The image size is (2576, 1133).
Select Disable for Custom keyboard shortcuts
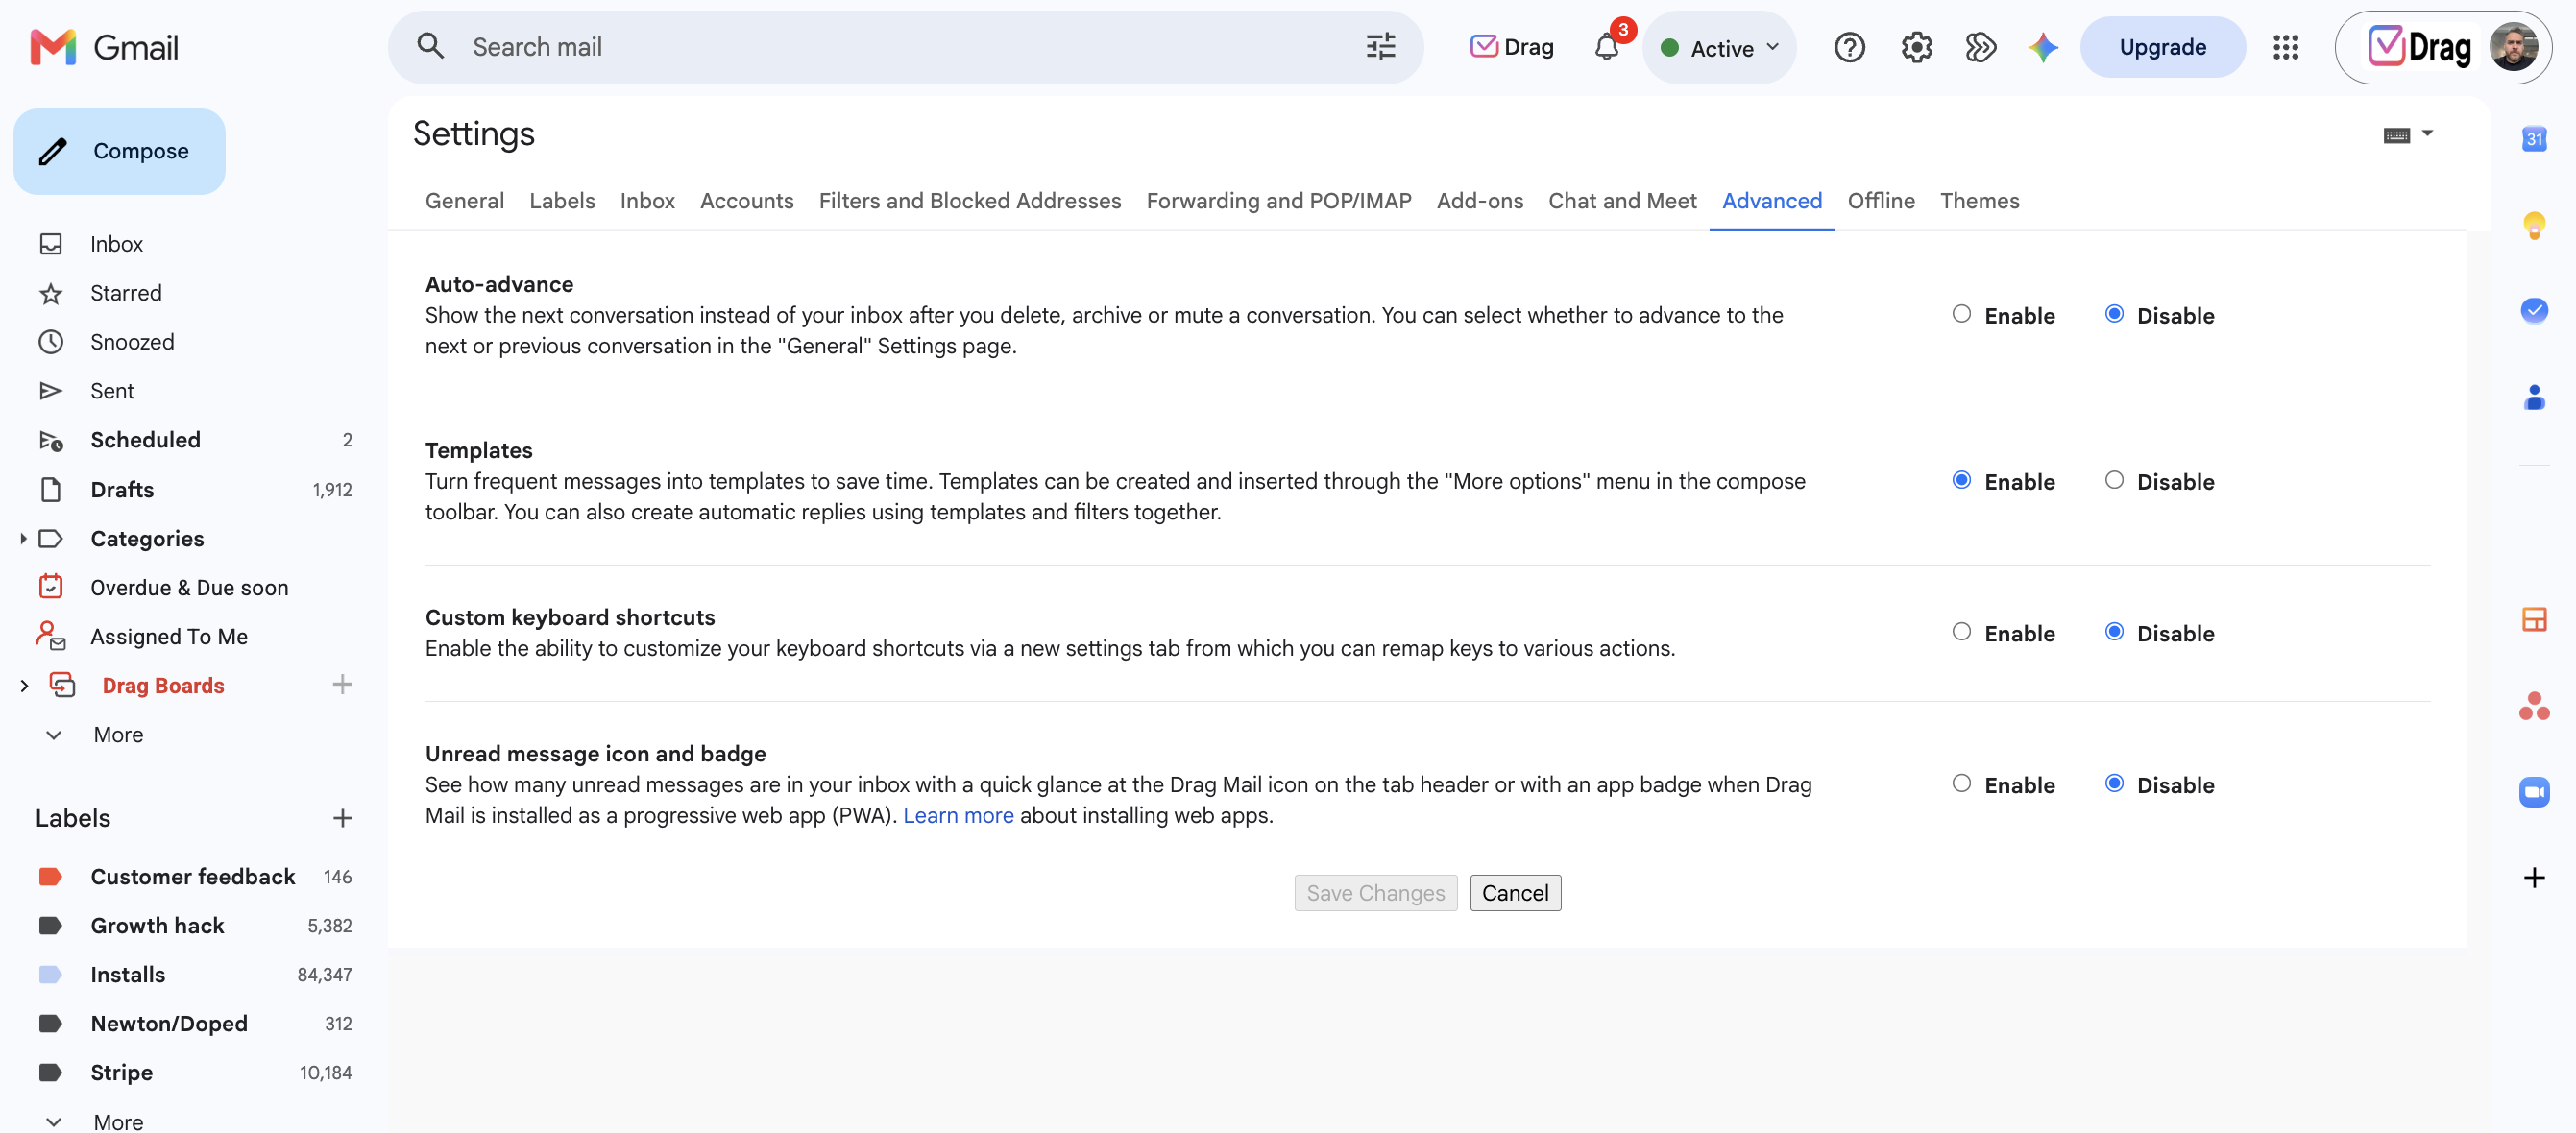[x=2113, y=632]
